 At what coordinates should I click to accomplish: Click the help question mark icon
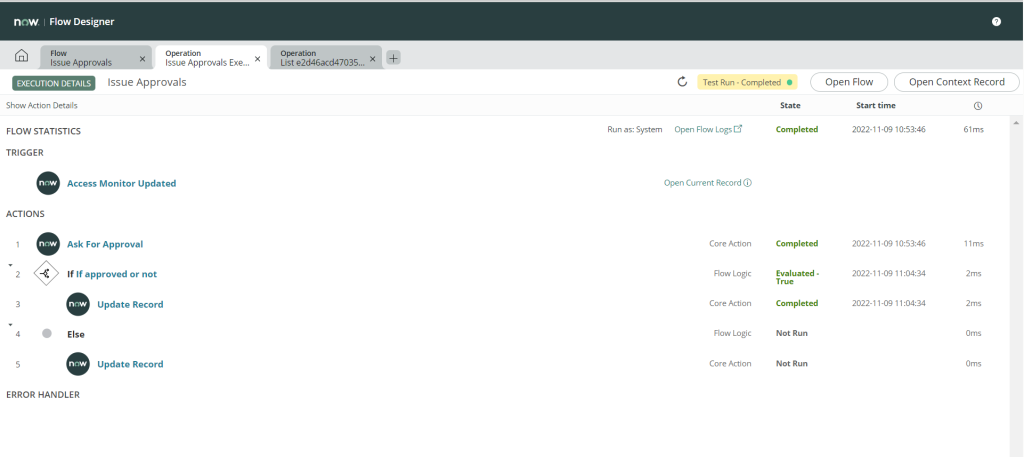tap(996, 21)
